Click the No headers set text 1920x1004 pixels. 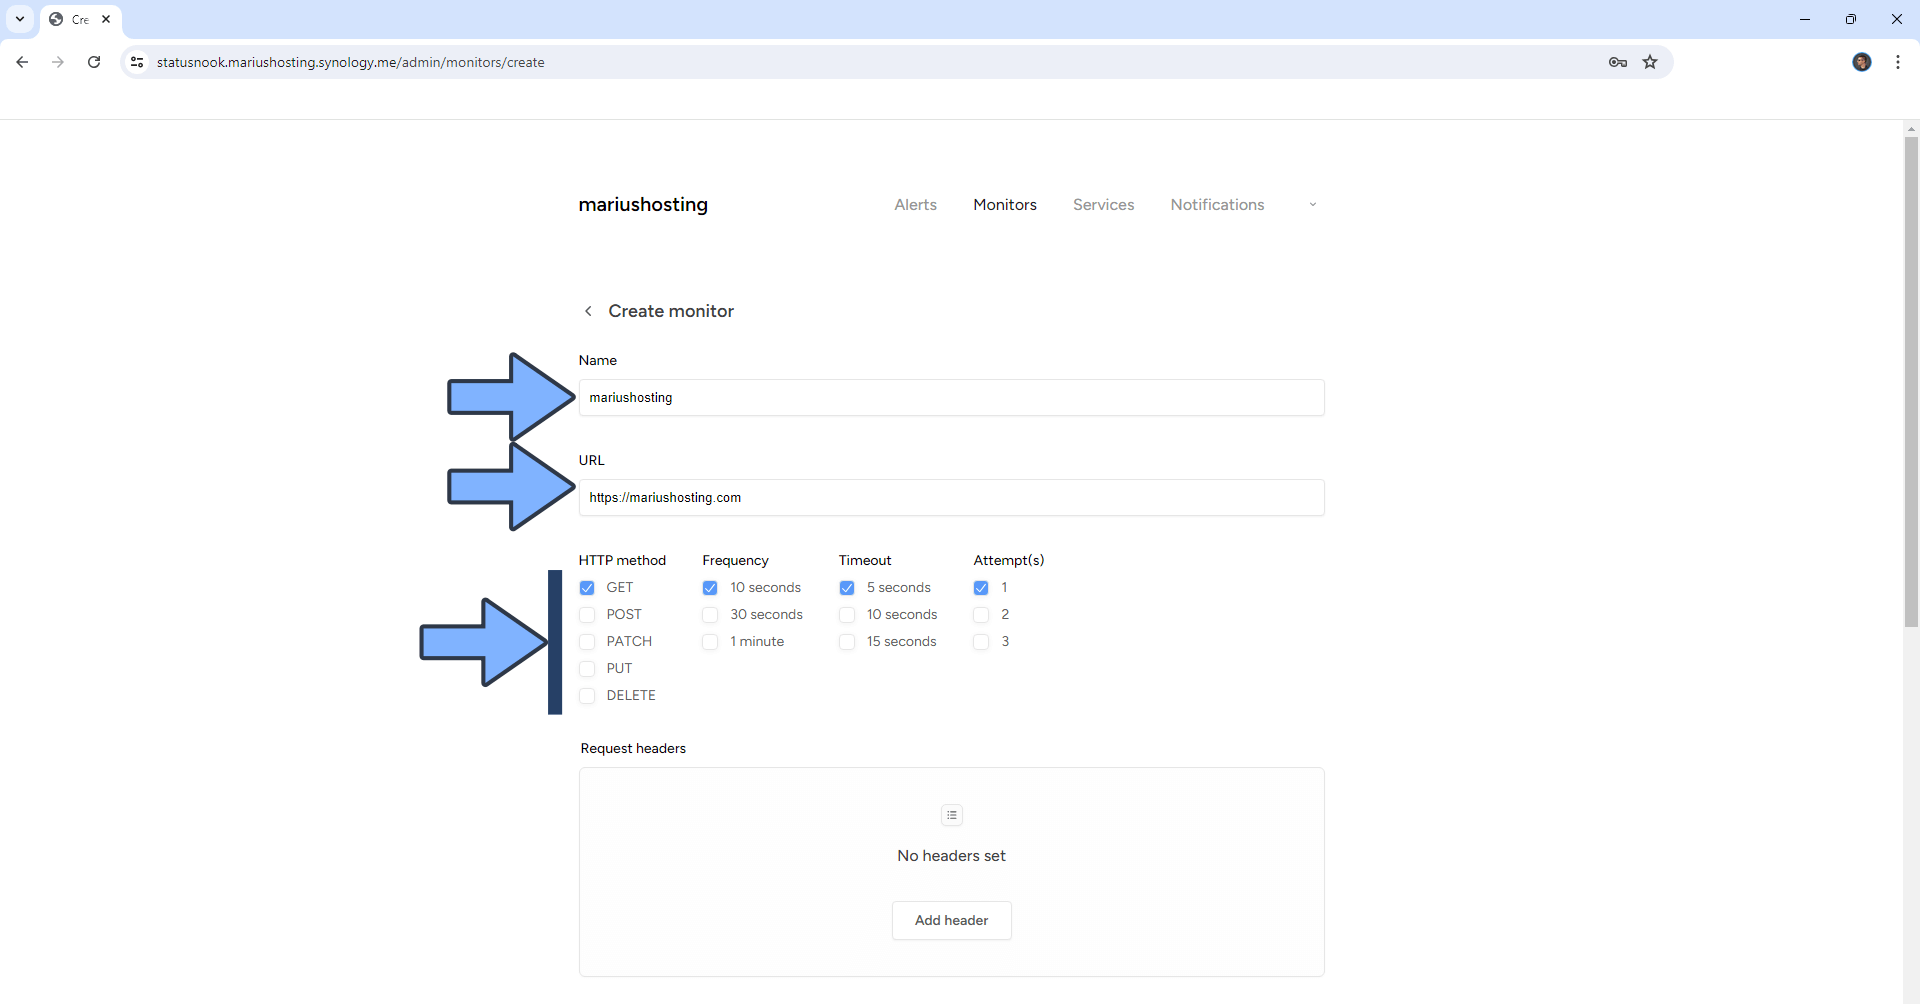point(951,856)
